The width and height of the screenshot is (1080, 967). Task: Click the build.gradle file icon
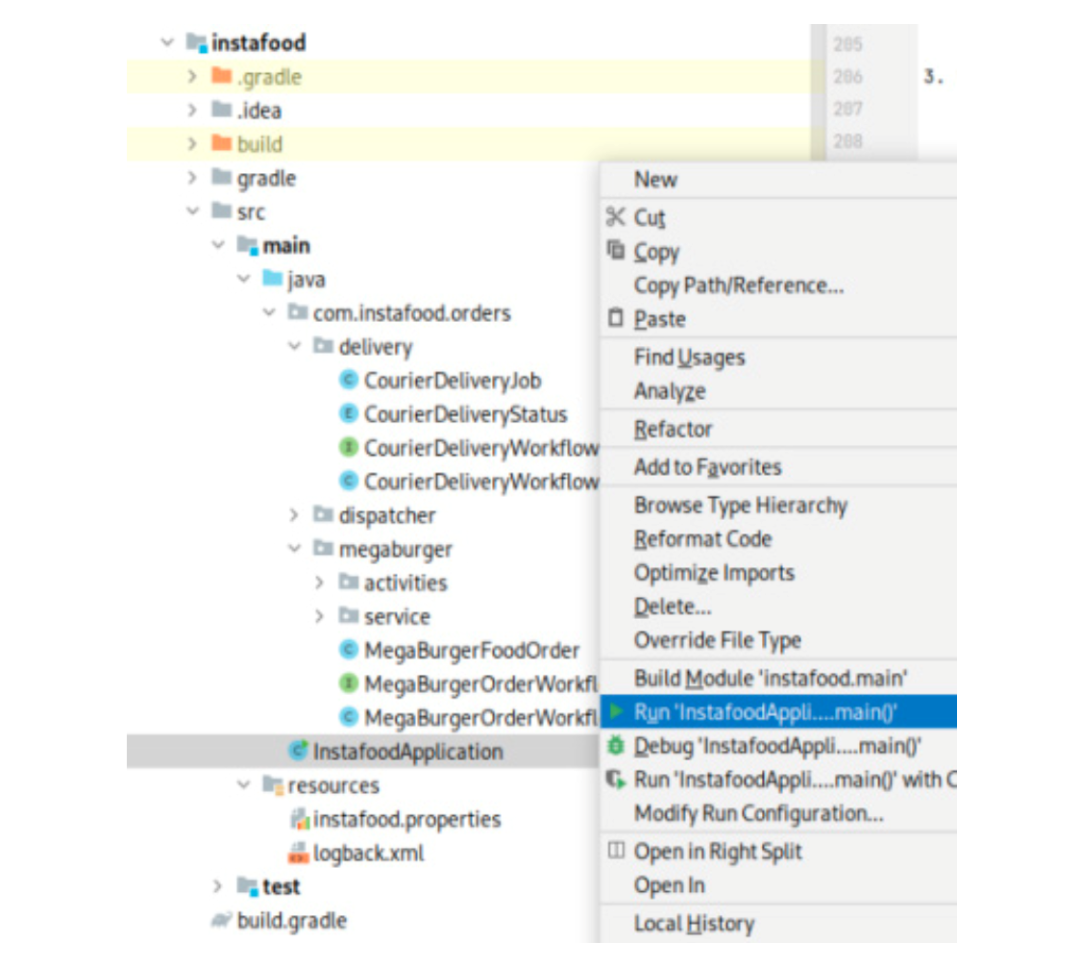[x=221, y=921]
